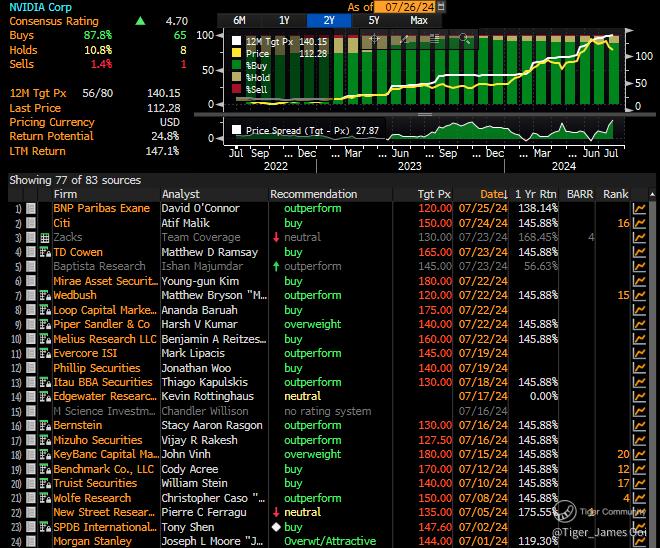Toggle the Price Spread legend box
Viewport: 660px width, 548px height.
tap(237, 130)
